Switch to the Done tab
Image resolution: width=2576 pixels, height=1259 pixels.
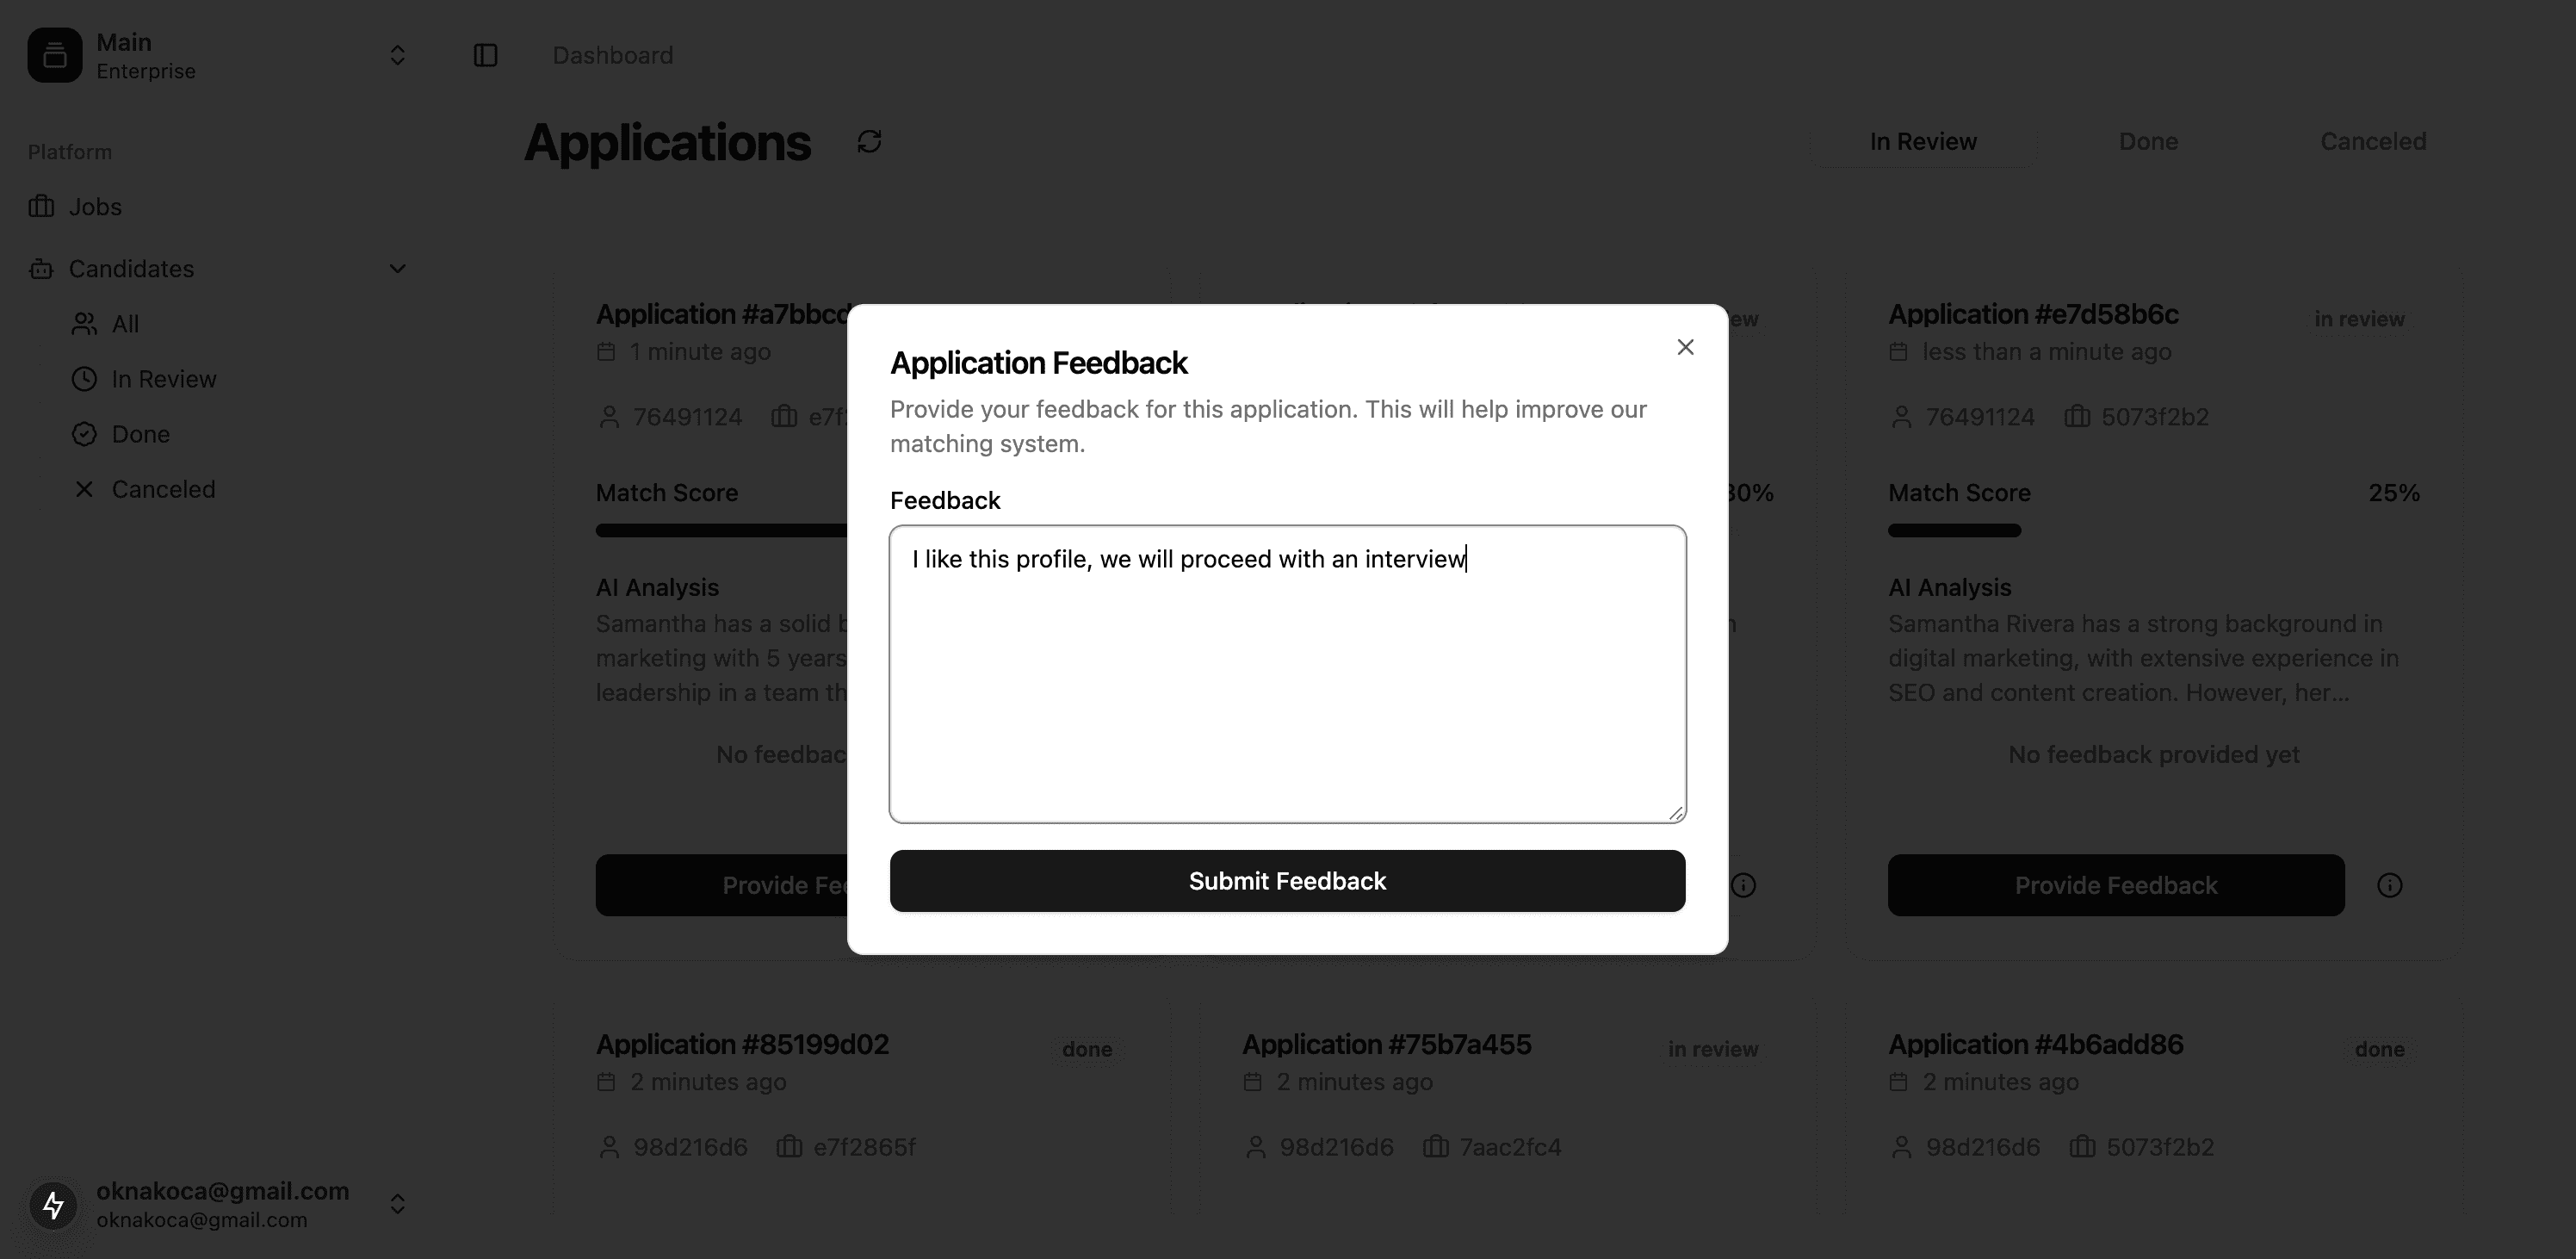click(x=2148, y=142)
